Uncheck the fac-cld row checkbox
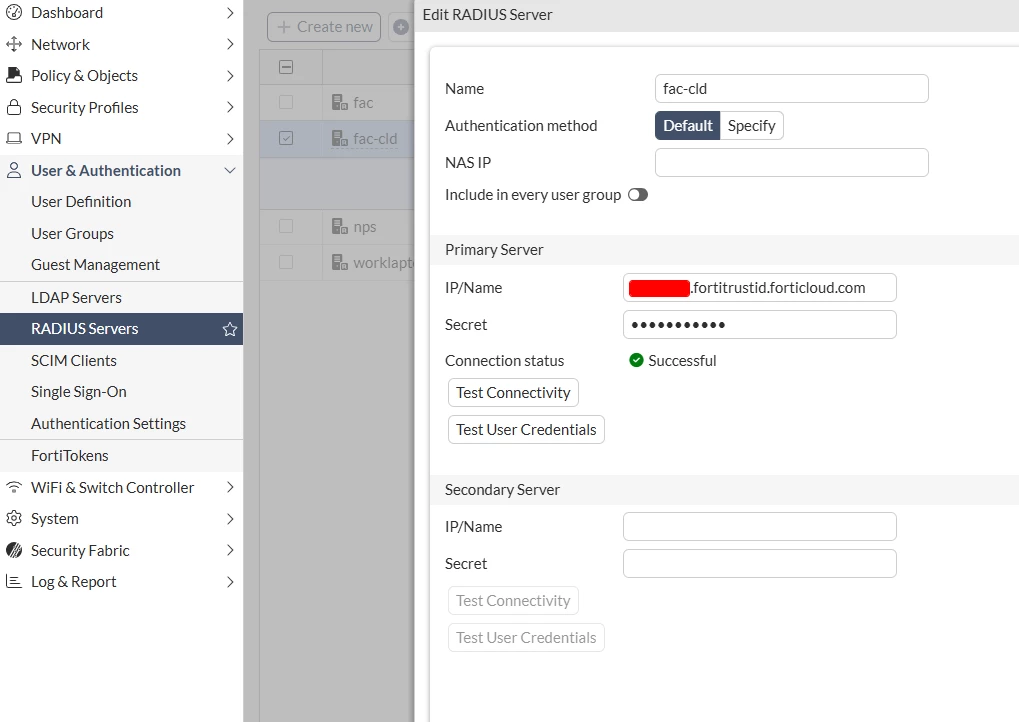The height and width of the screenshot is (722, 1019). point(286,138)
